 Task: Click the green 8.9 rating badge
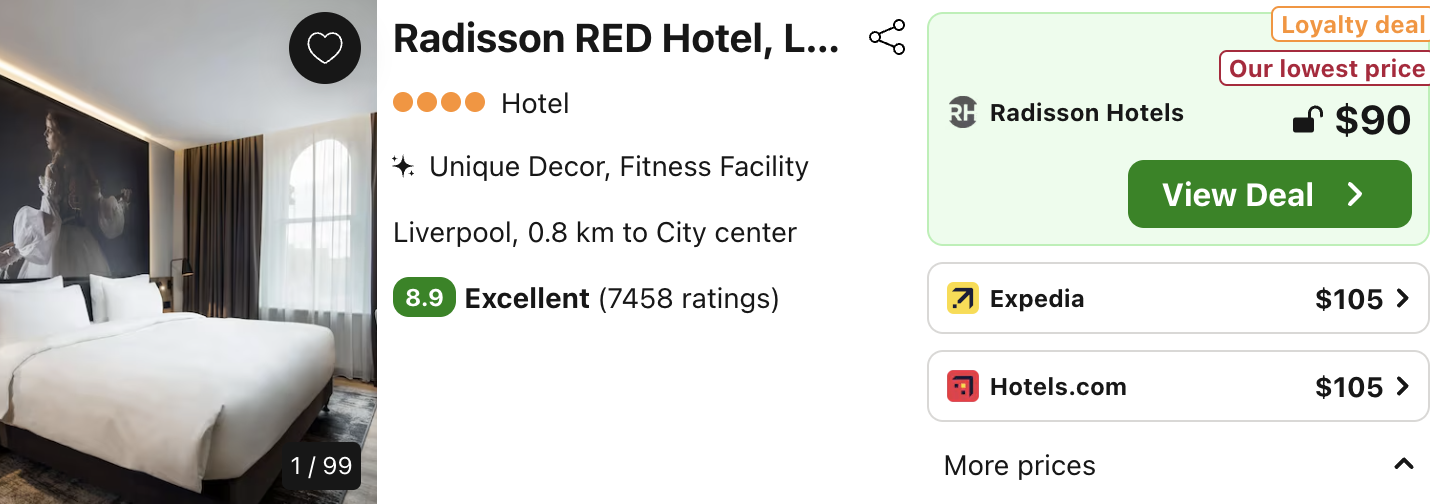pyautogui.click(x=424, y=298)
